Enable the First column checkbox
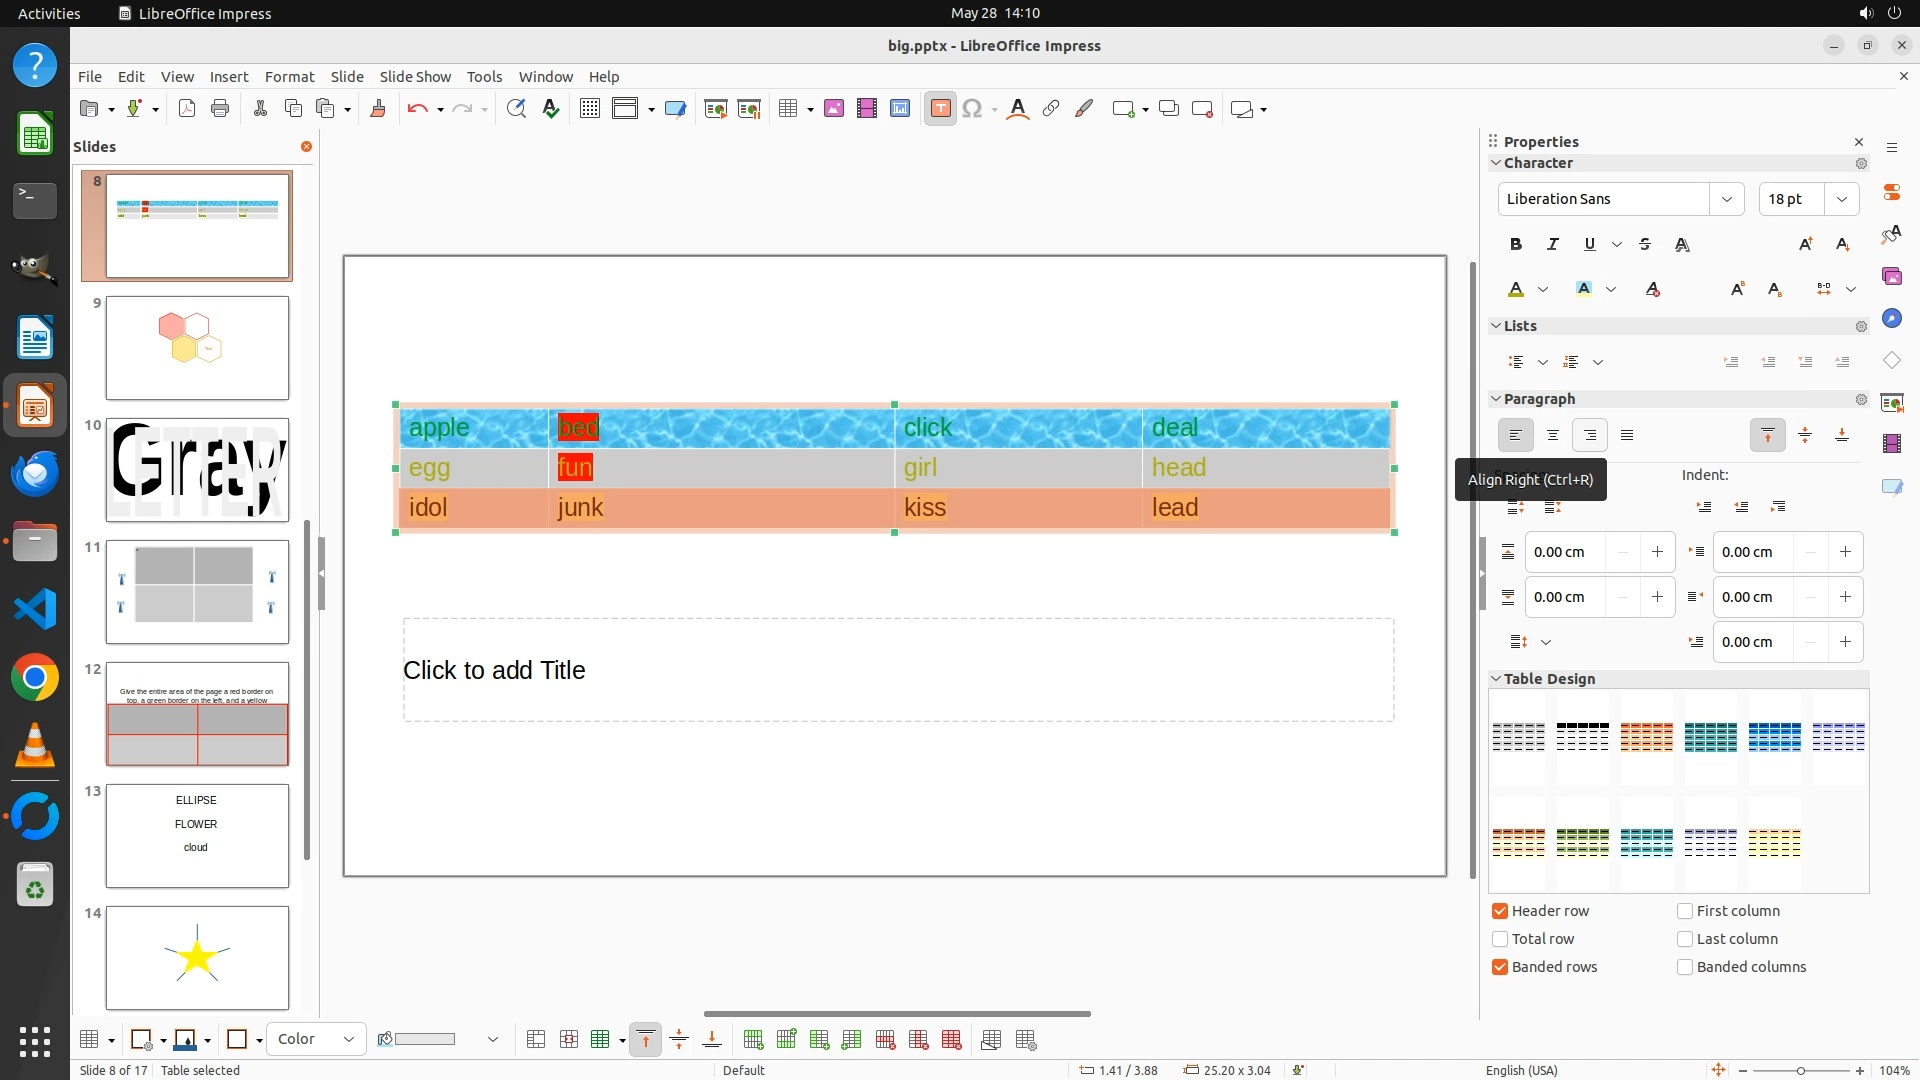The width and height of the screenshot is (1920, 1080). 1685,911
